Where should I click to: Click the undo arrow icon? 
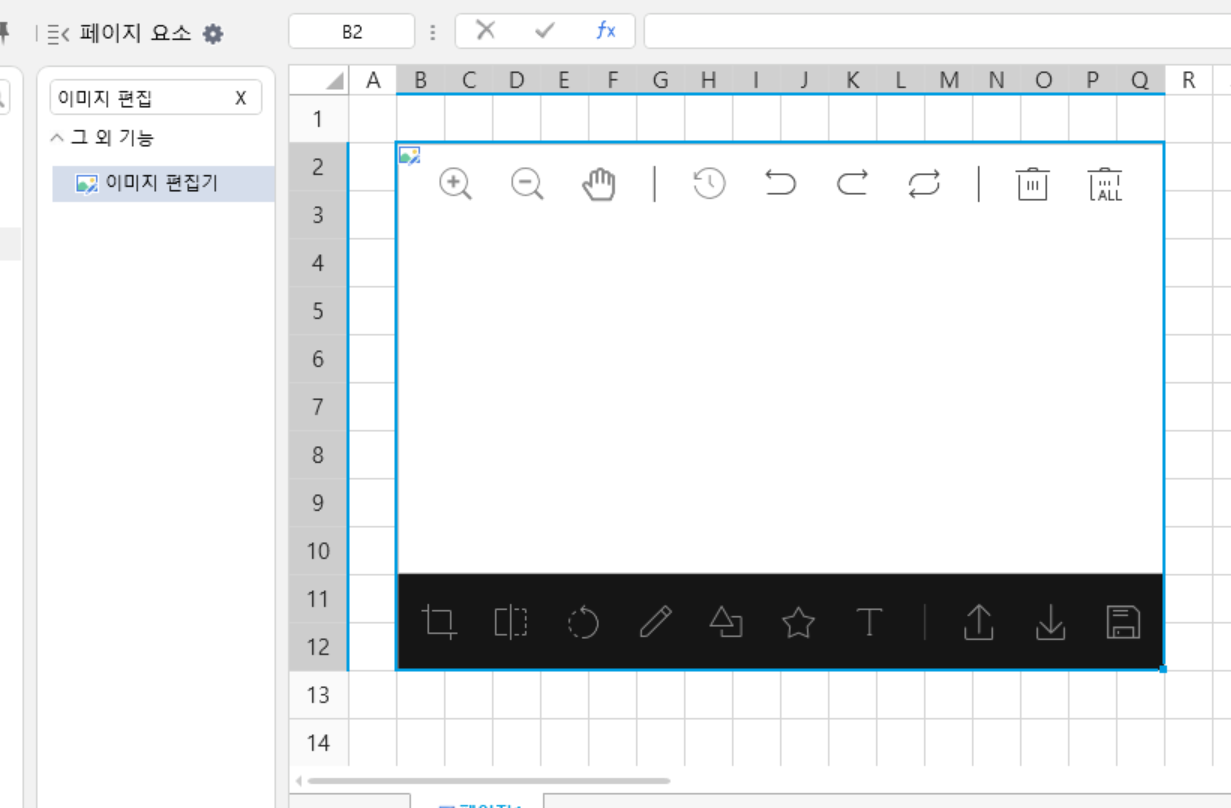pos(780,183)
